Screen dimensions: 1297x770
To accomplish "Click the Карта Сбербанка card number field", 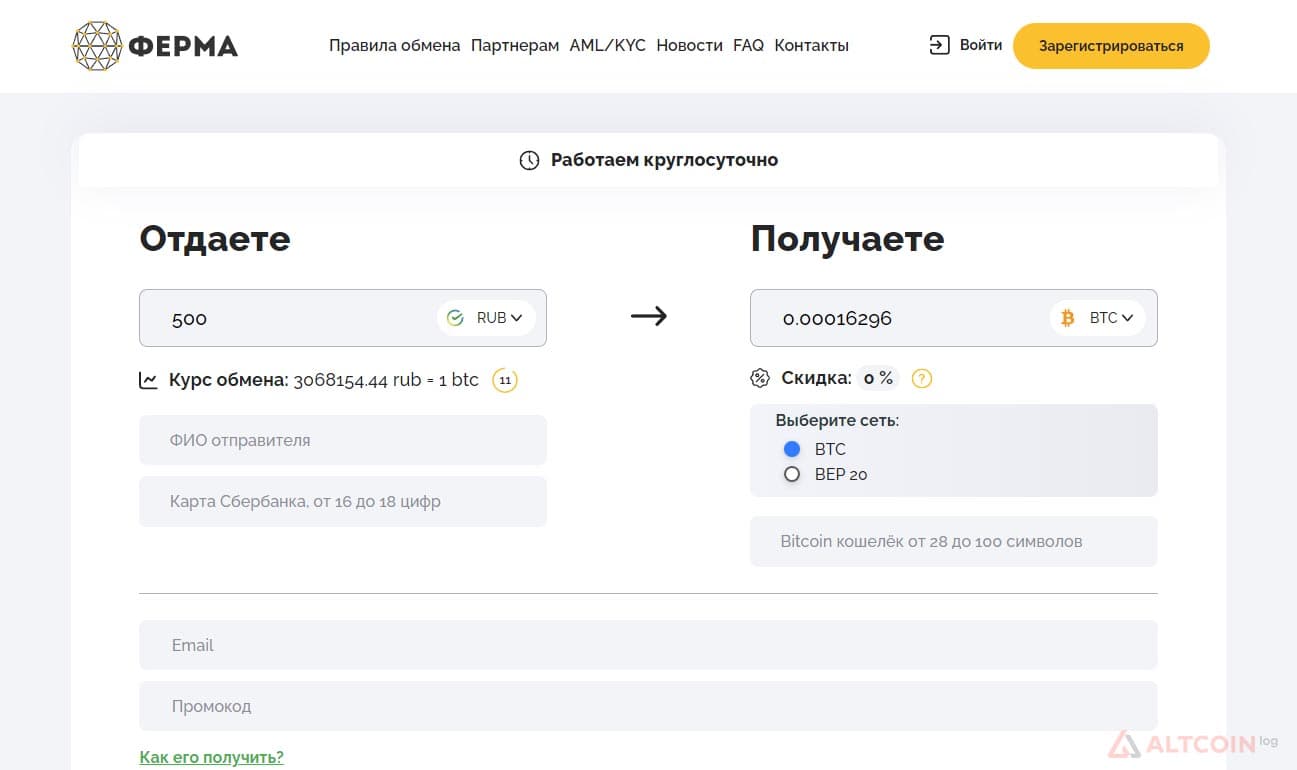I will pyautogui.click(x=343, y=501).
